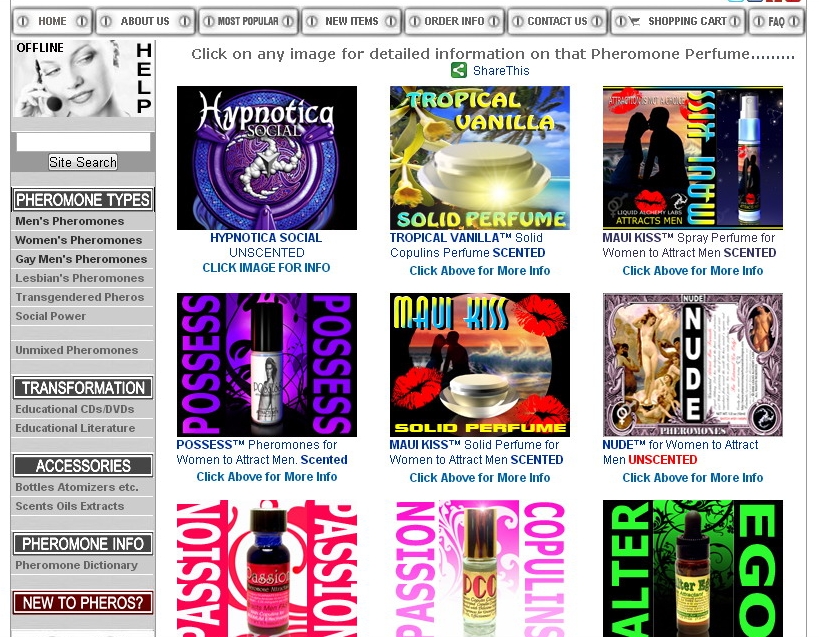Click the green ShareThis icon
Viewport: 819px width, 637px height.
pyautogui.click(x=459, y=70)
